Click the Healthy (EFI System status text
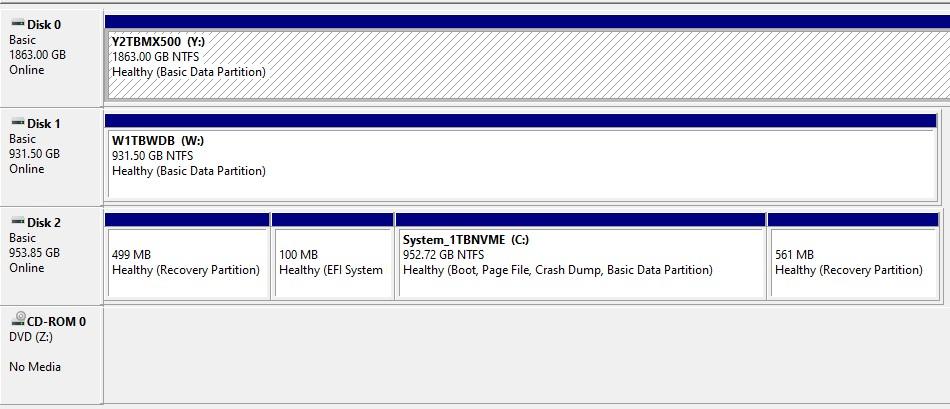The width and height of the screenshot is (950, 409). (331, 270)
